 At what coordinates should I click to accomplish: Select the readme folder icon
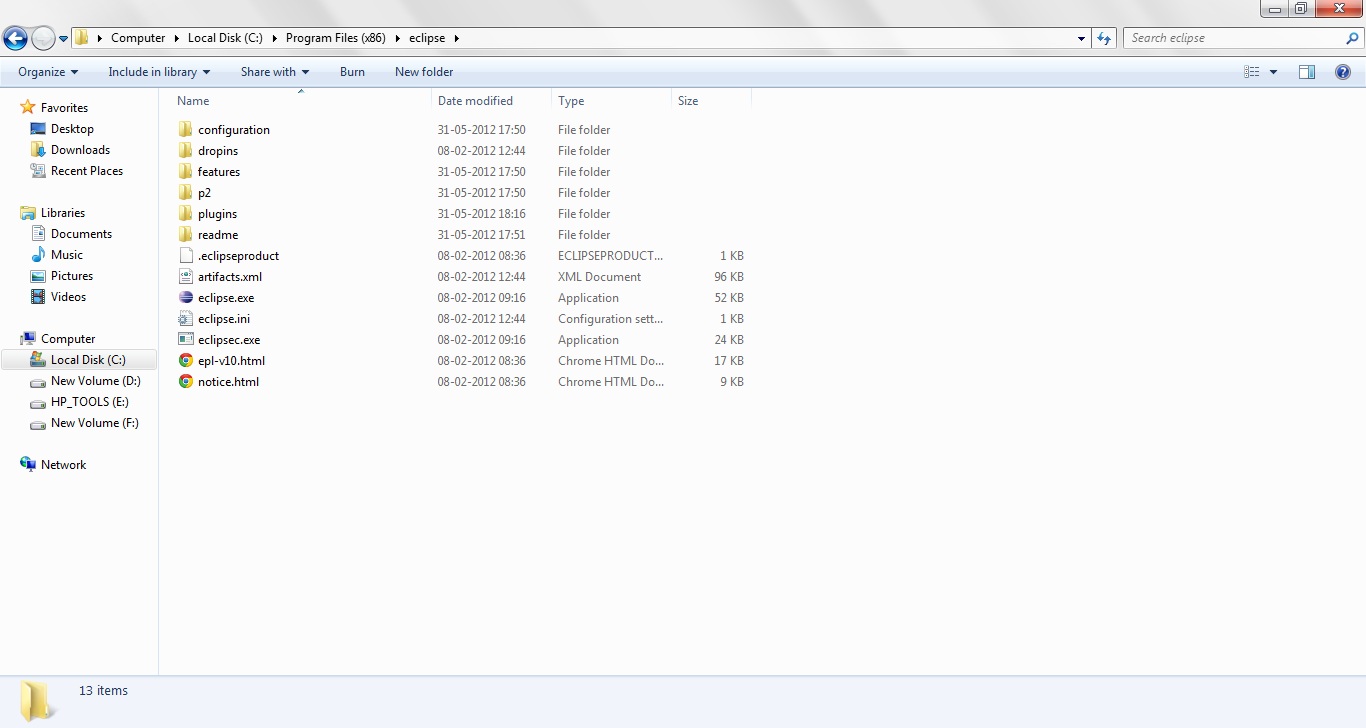click(185, 234)
